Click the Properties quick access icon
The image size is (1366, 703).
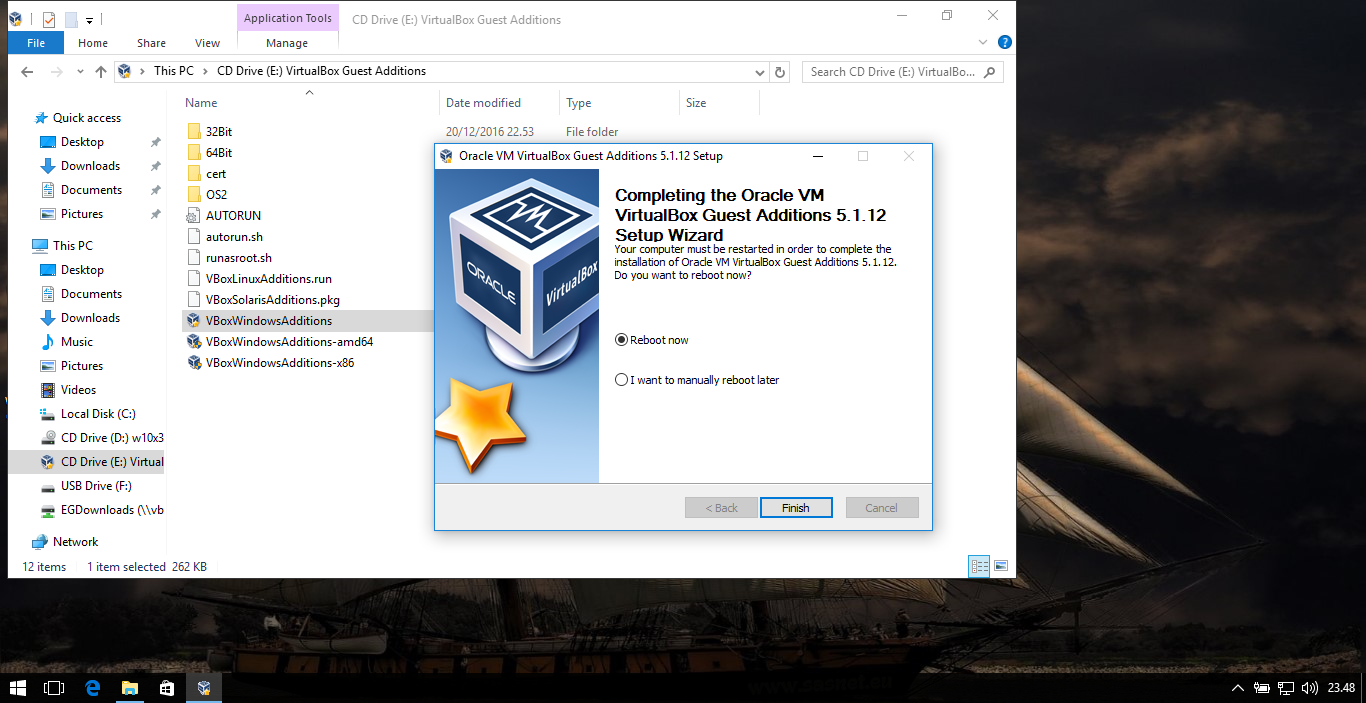(49, 19)
